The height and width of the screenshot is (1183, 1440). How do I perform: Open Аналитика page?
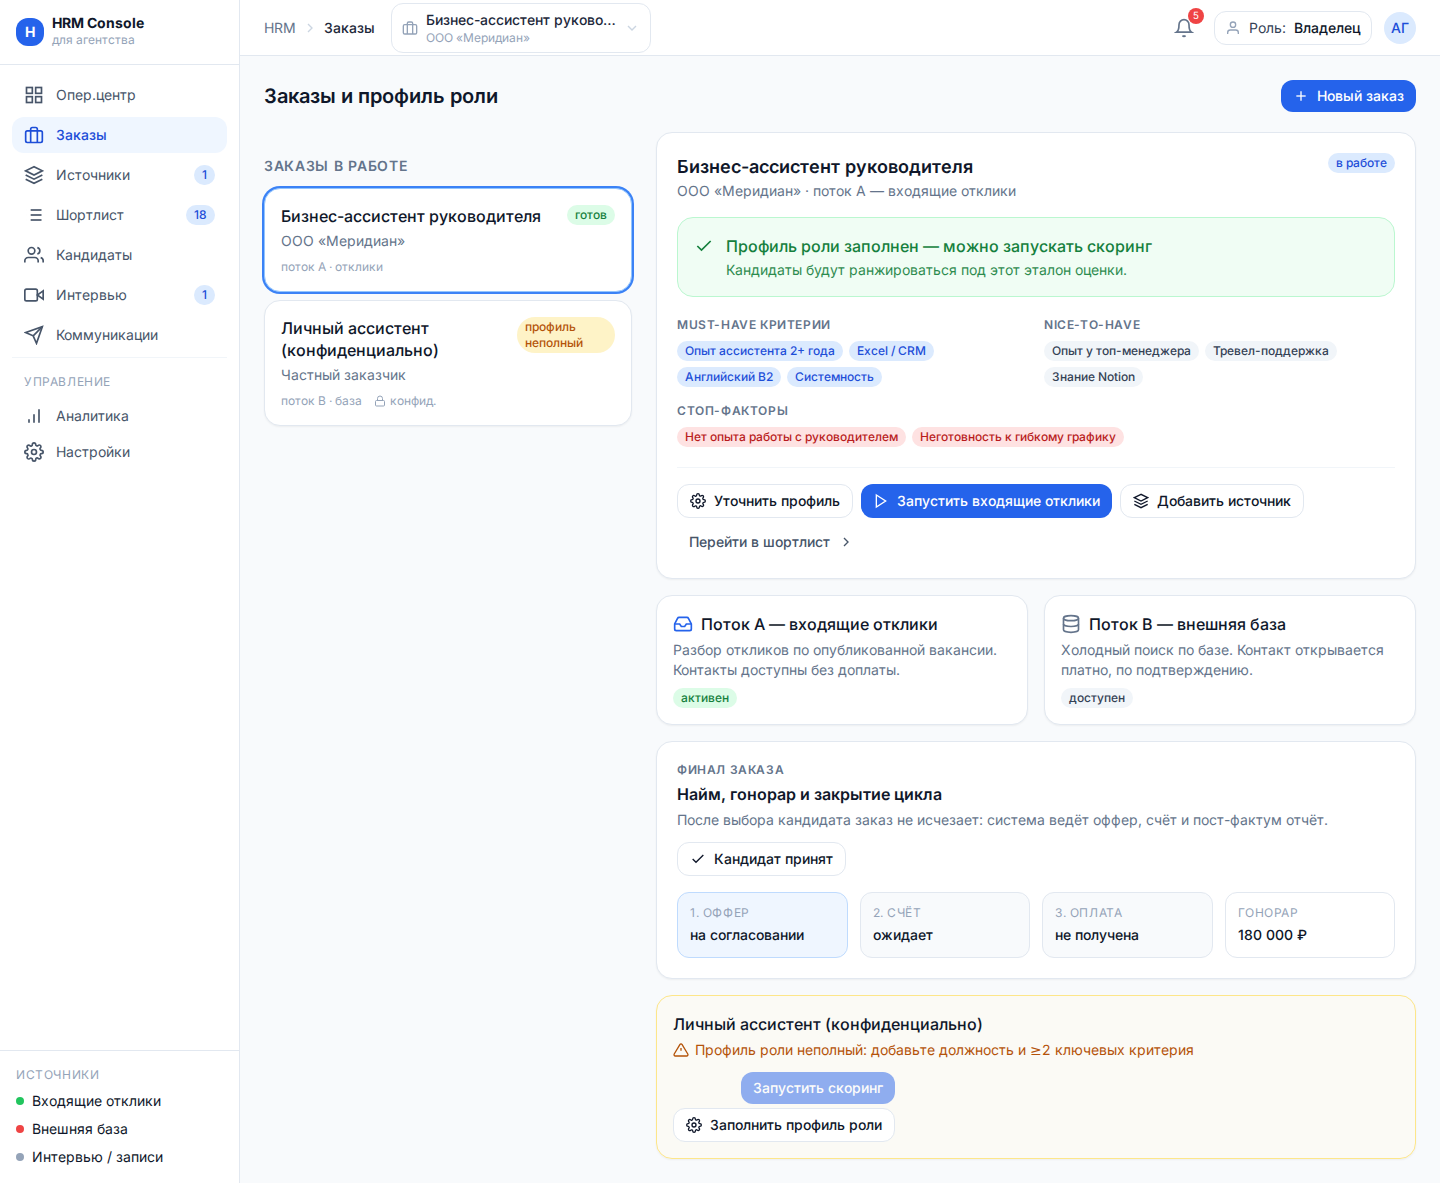(120, 416)
